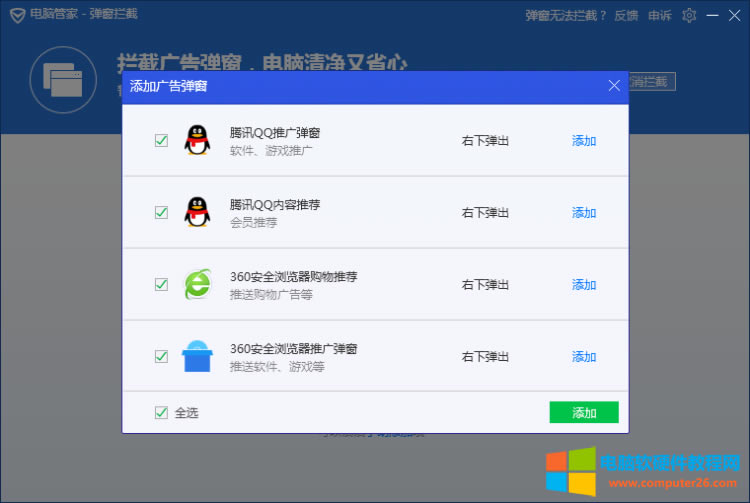750x503 pixels.
Task: Click the 360 browser green e icon
Action: coord(197,285)
